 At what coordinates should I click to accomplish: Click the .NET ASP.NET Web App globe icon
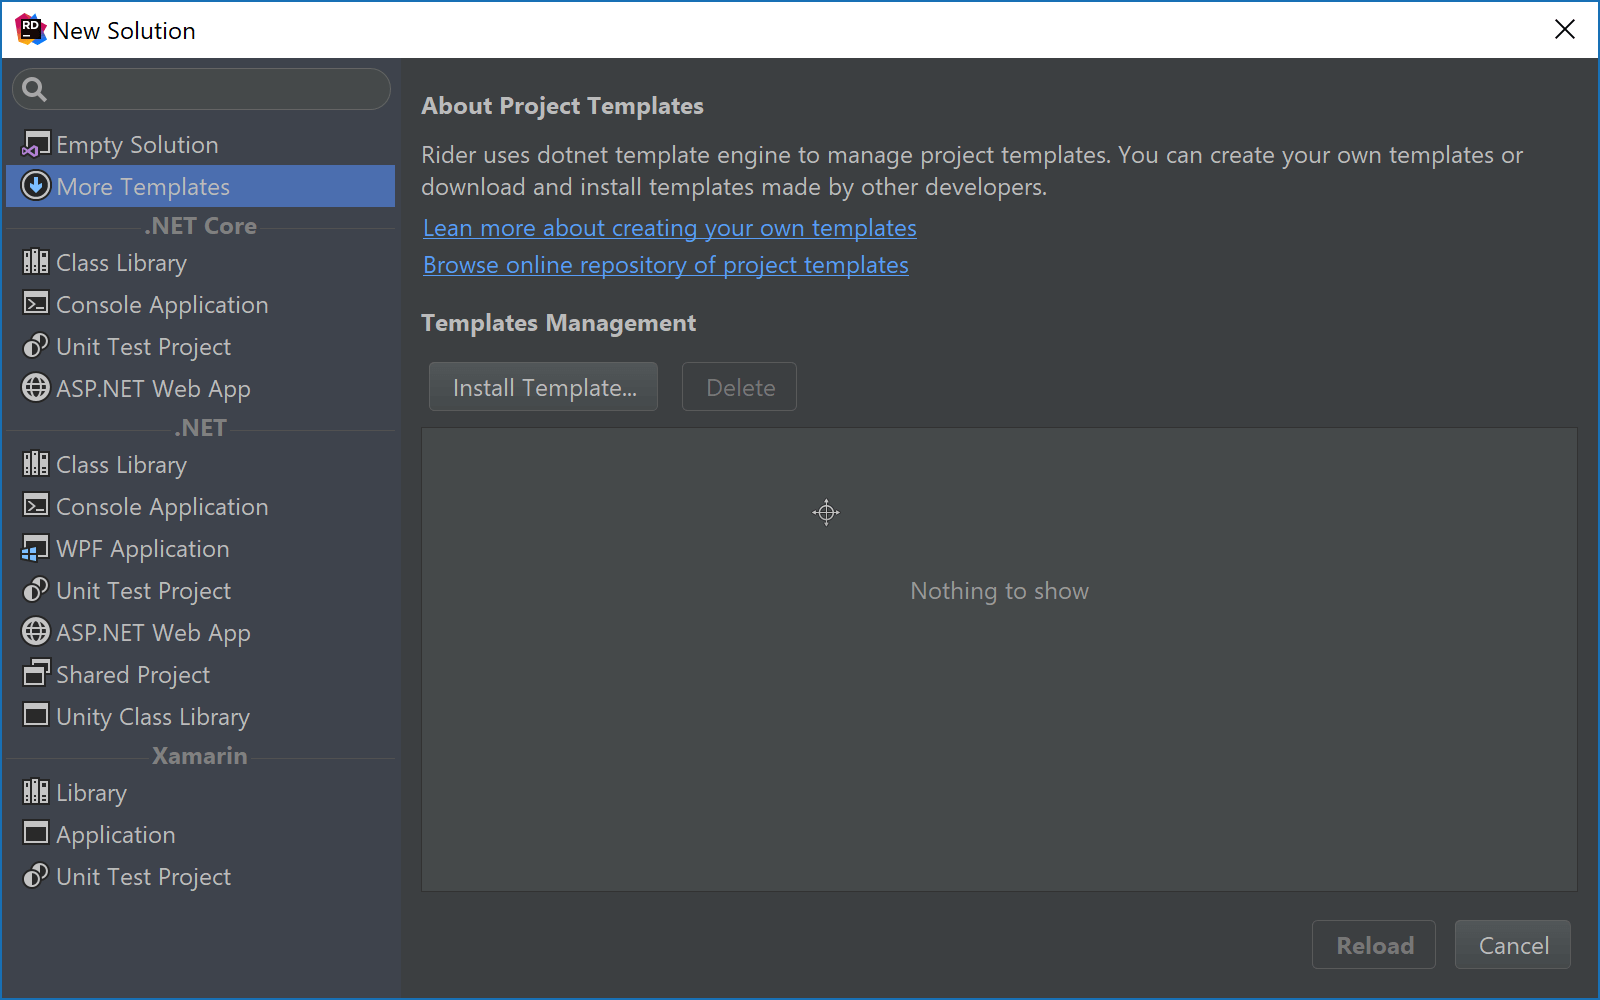point(36,632)
